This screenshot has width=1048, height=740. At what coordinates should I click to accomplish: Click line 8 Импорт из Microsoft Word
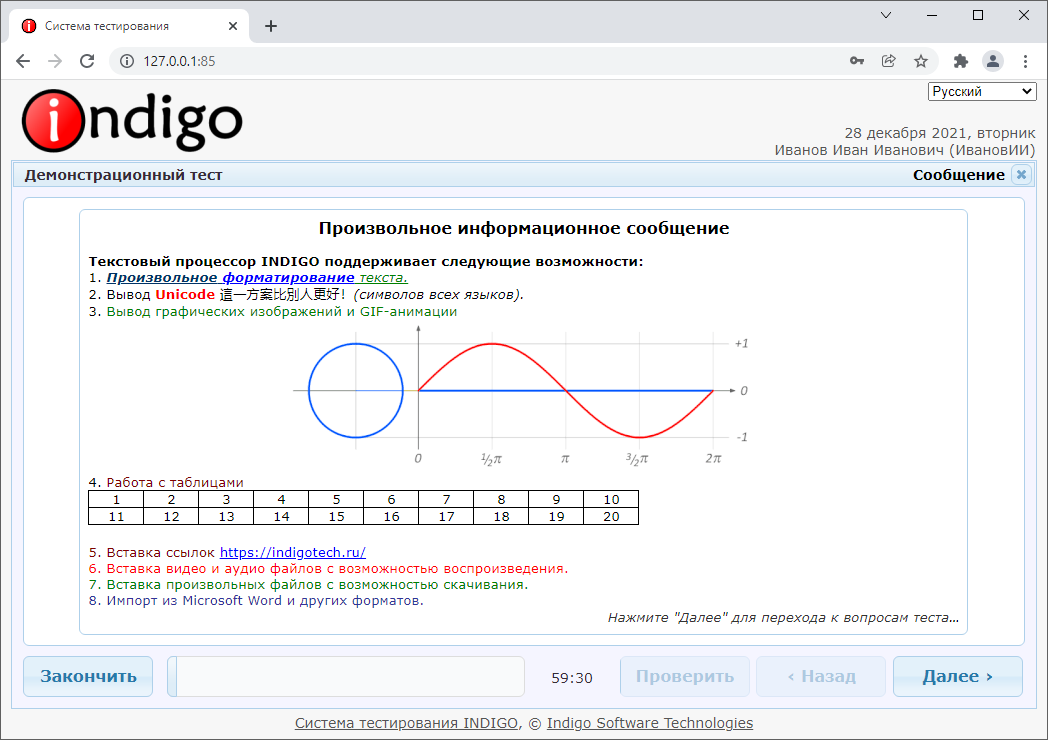[256, 601]
